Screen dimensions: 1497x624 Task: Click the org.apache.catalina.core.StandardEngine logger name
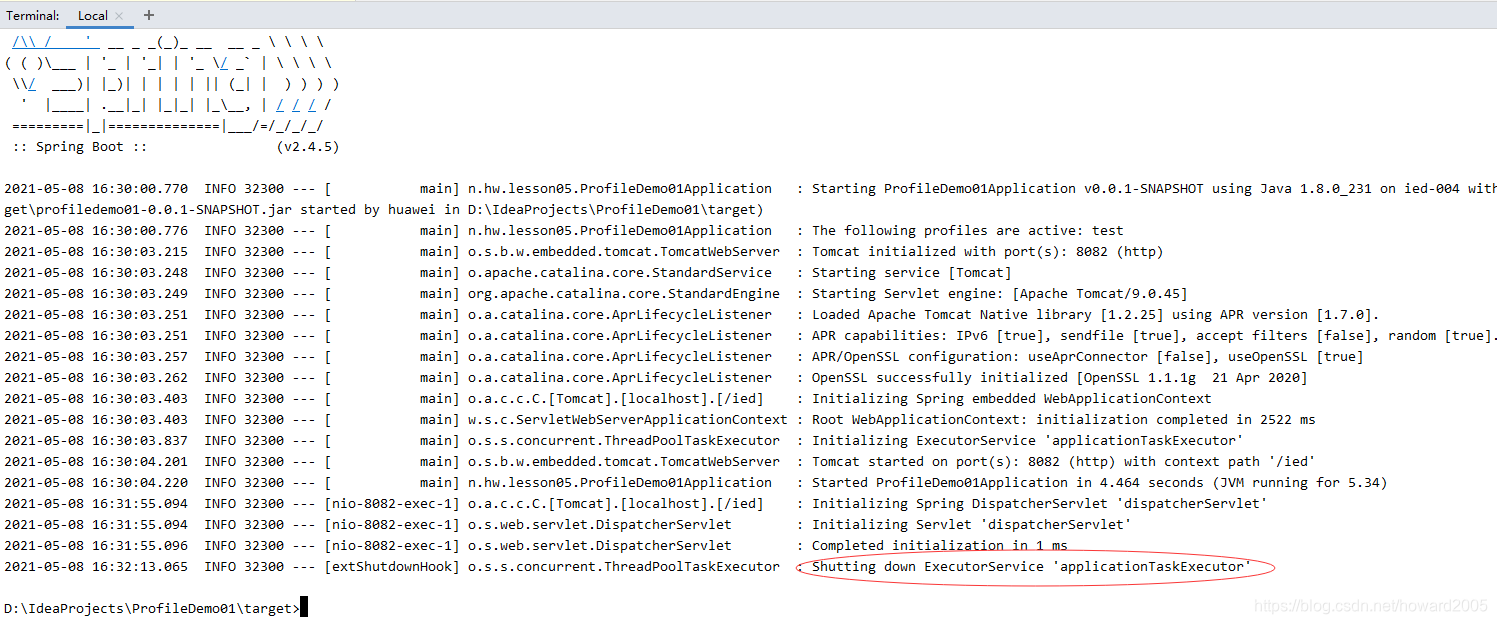point(624,294)
